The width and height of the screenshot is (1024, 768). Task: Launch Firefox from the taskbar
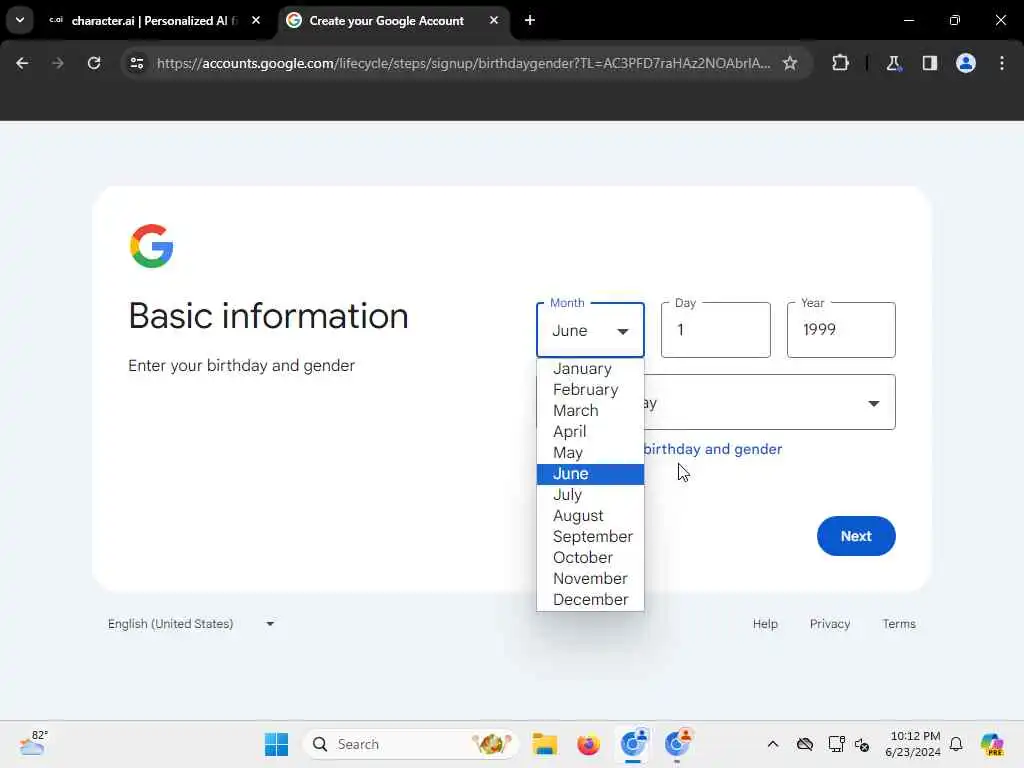[x=588, y=744]
